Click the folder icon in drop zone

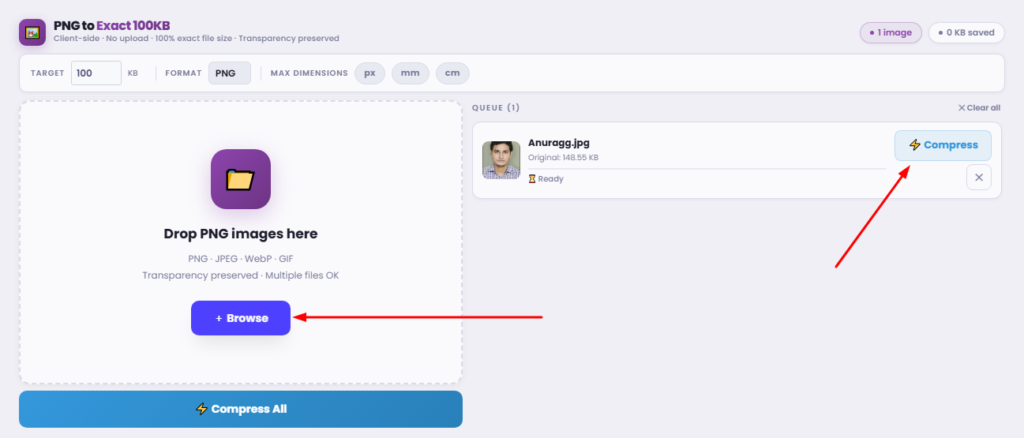pos(240,179)
